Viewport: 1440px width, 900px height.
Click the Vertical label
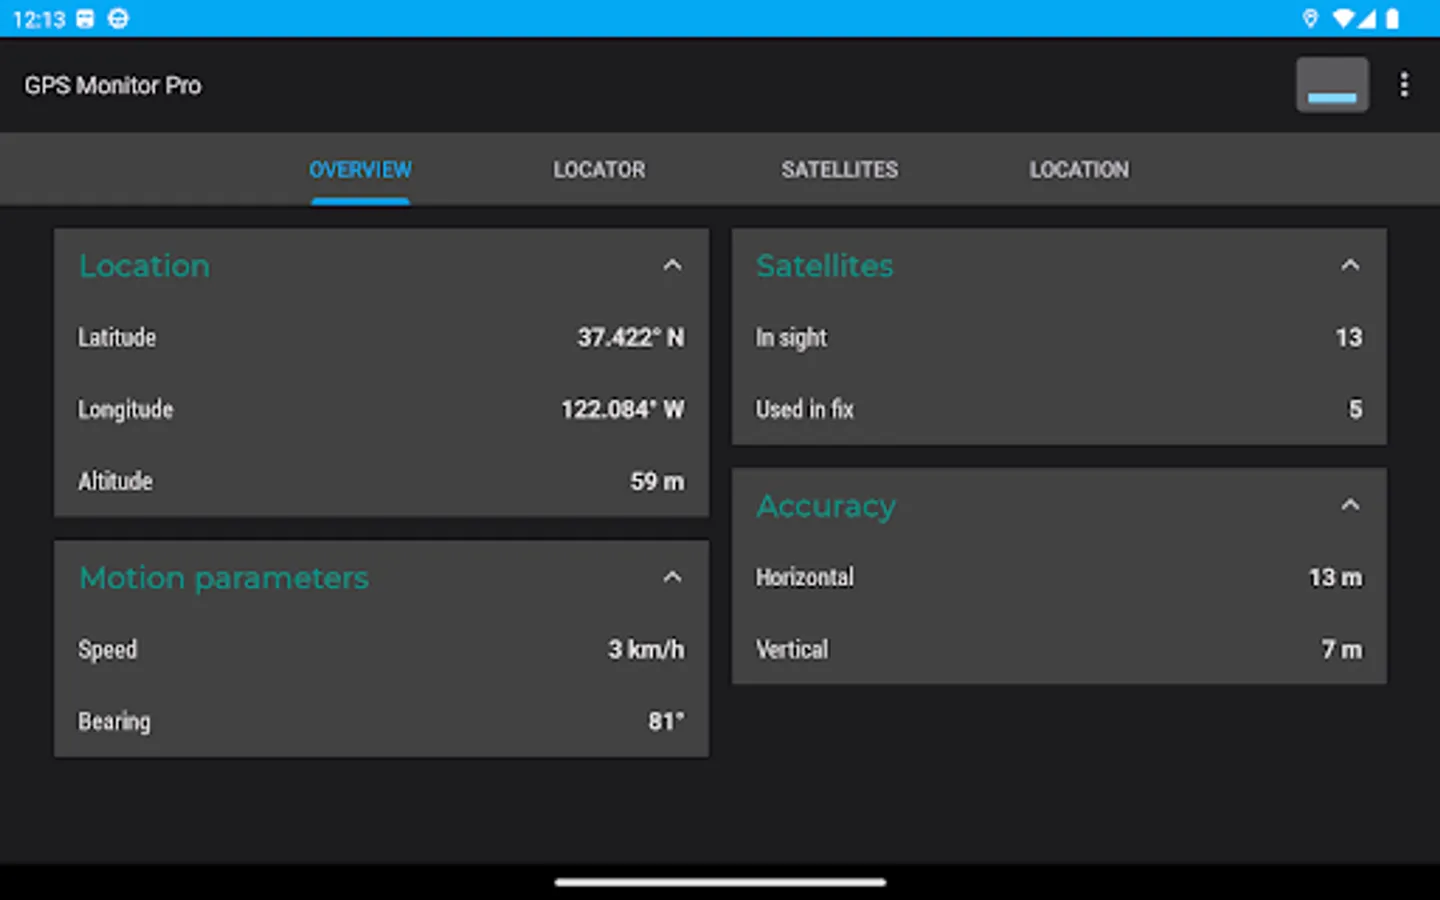click(792, 650)
